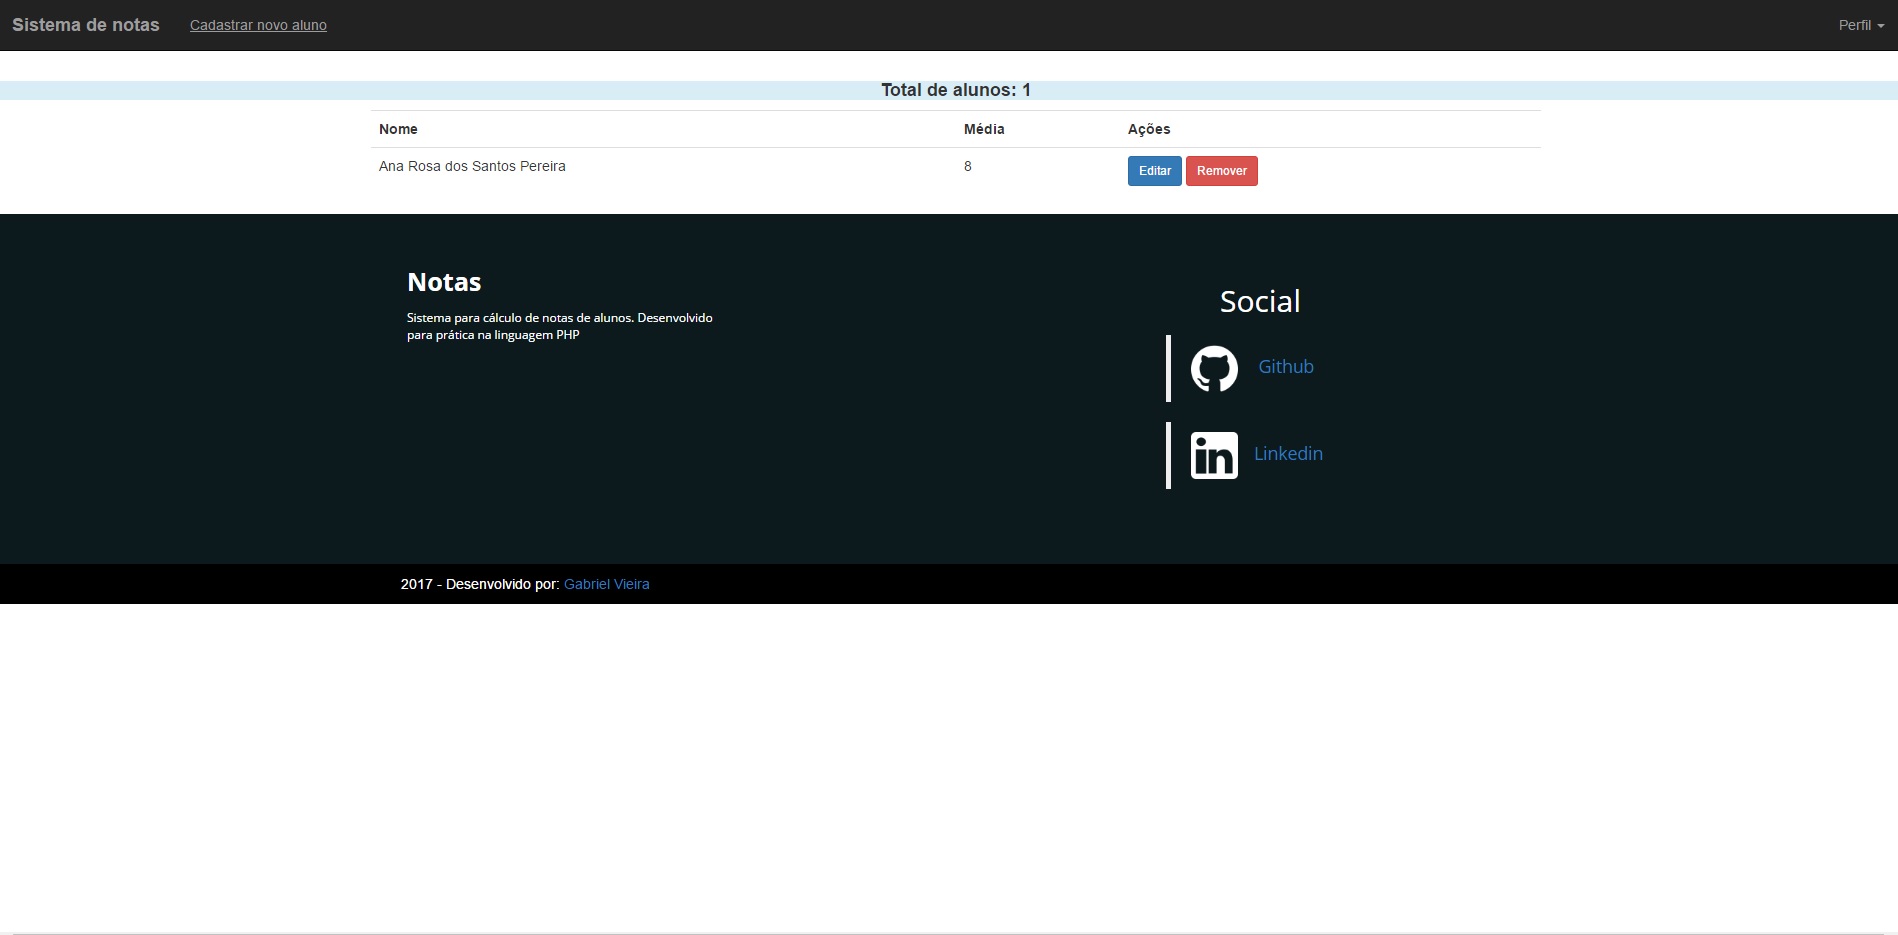Click the Média column header
This screenshot has width=1898, height=935.
984,129
